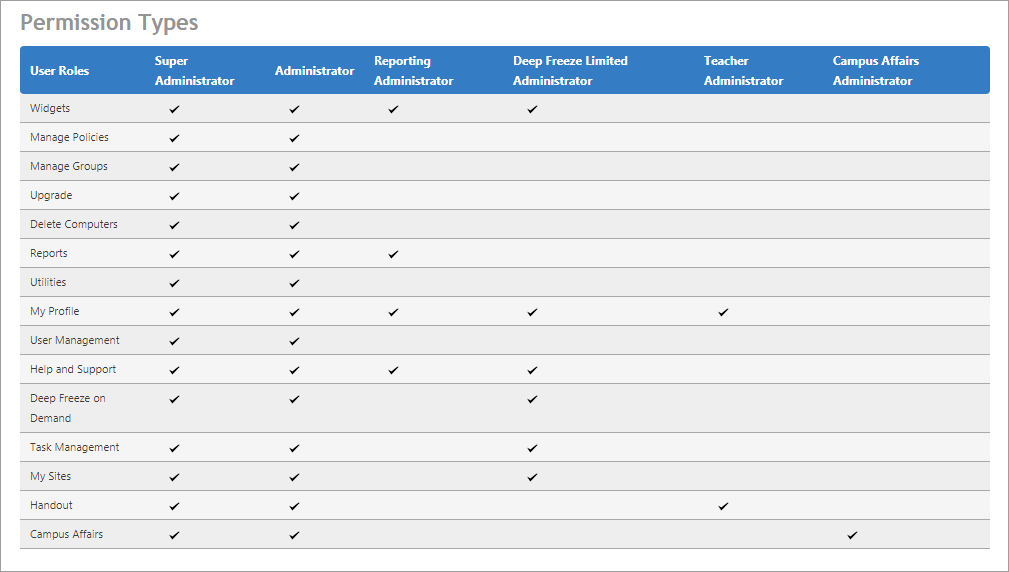
Task: Click the My Profile checkmark under Teacher Administrator
Action: (723, 312)
